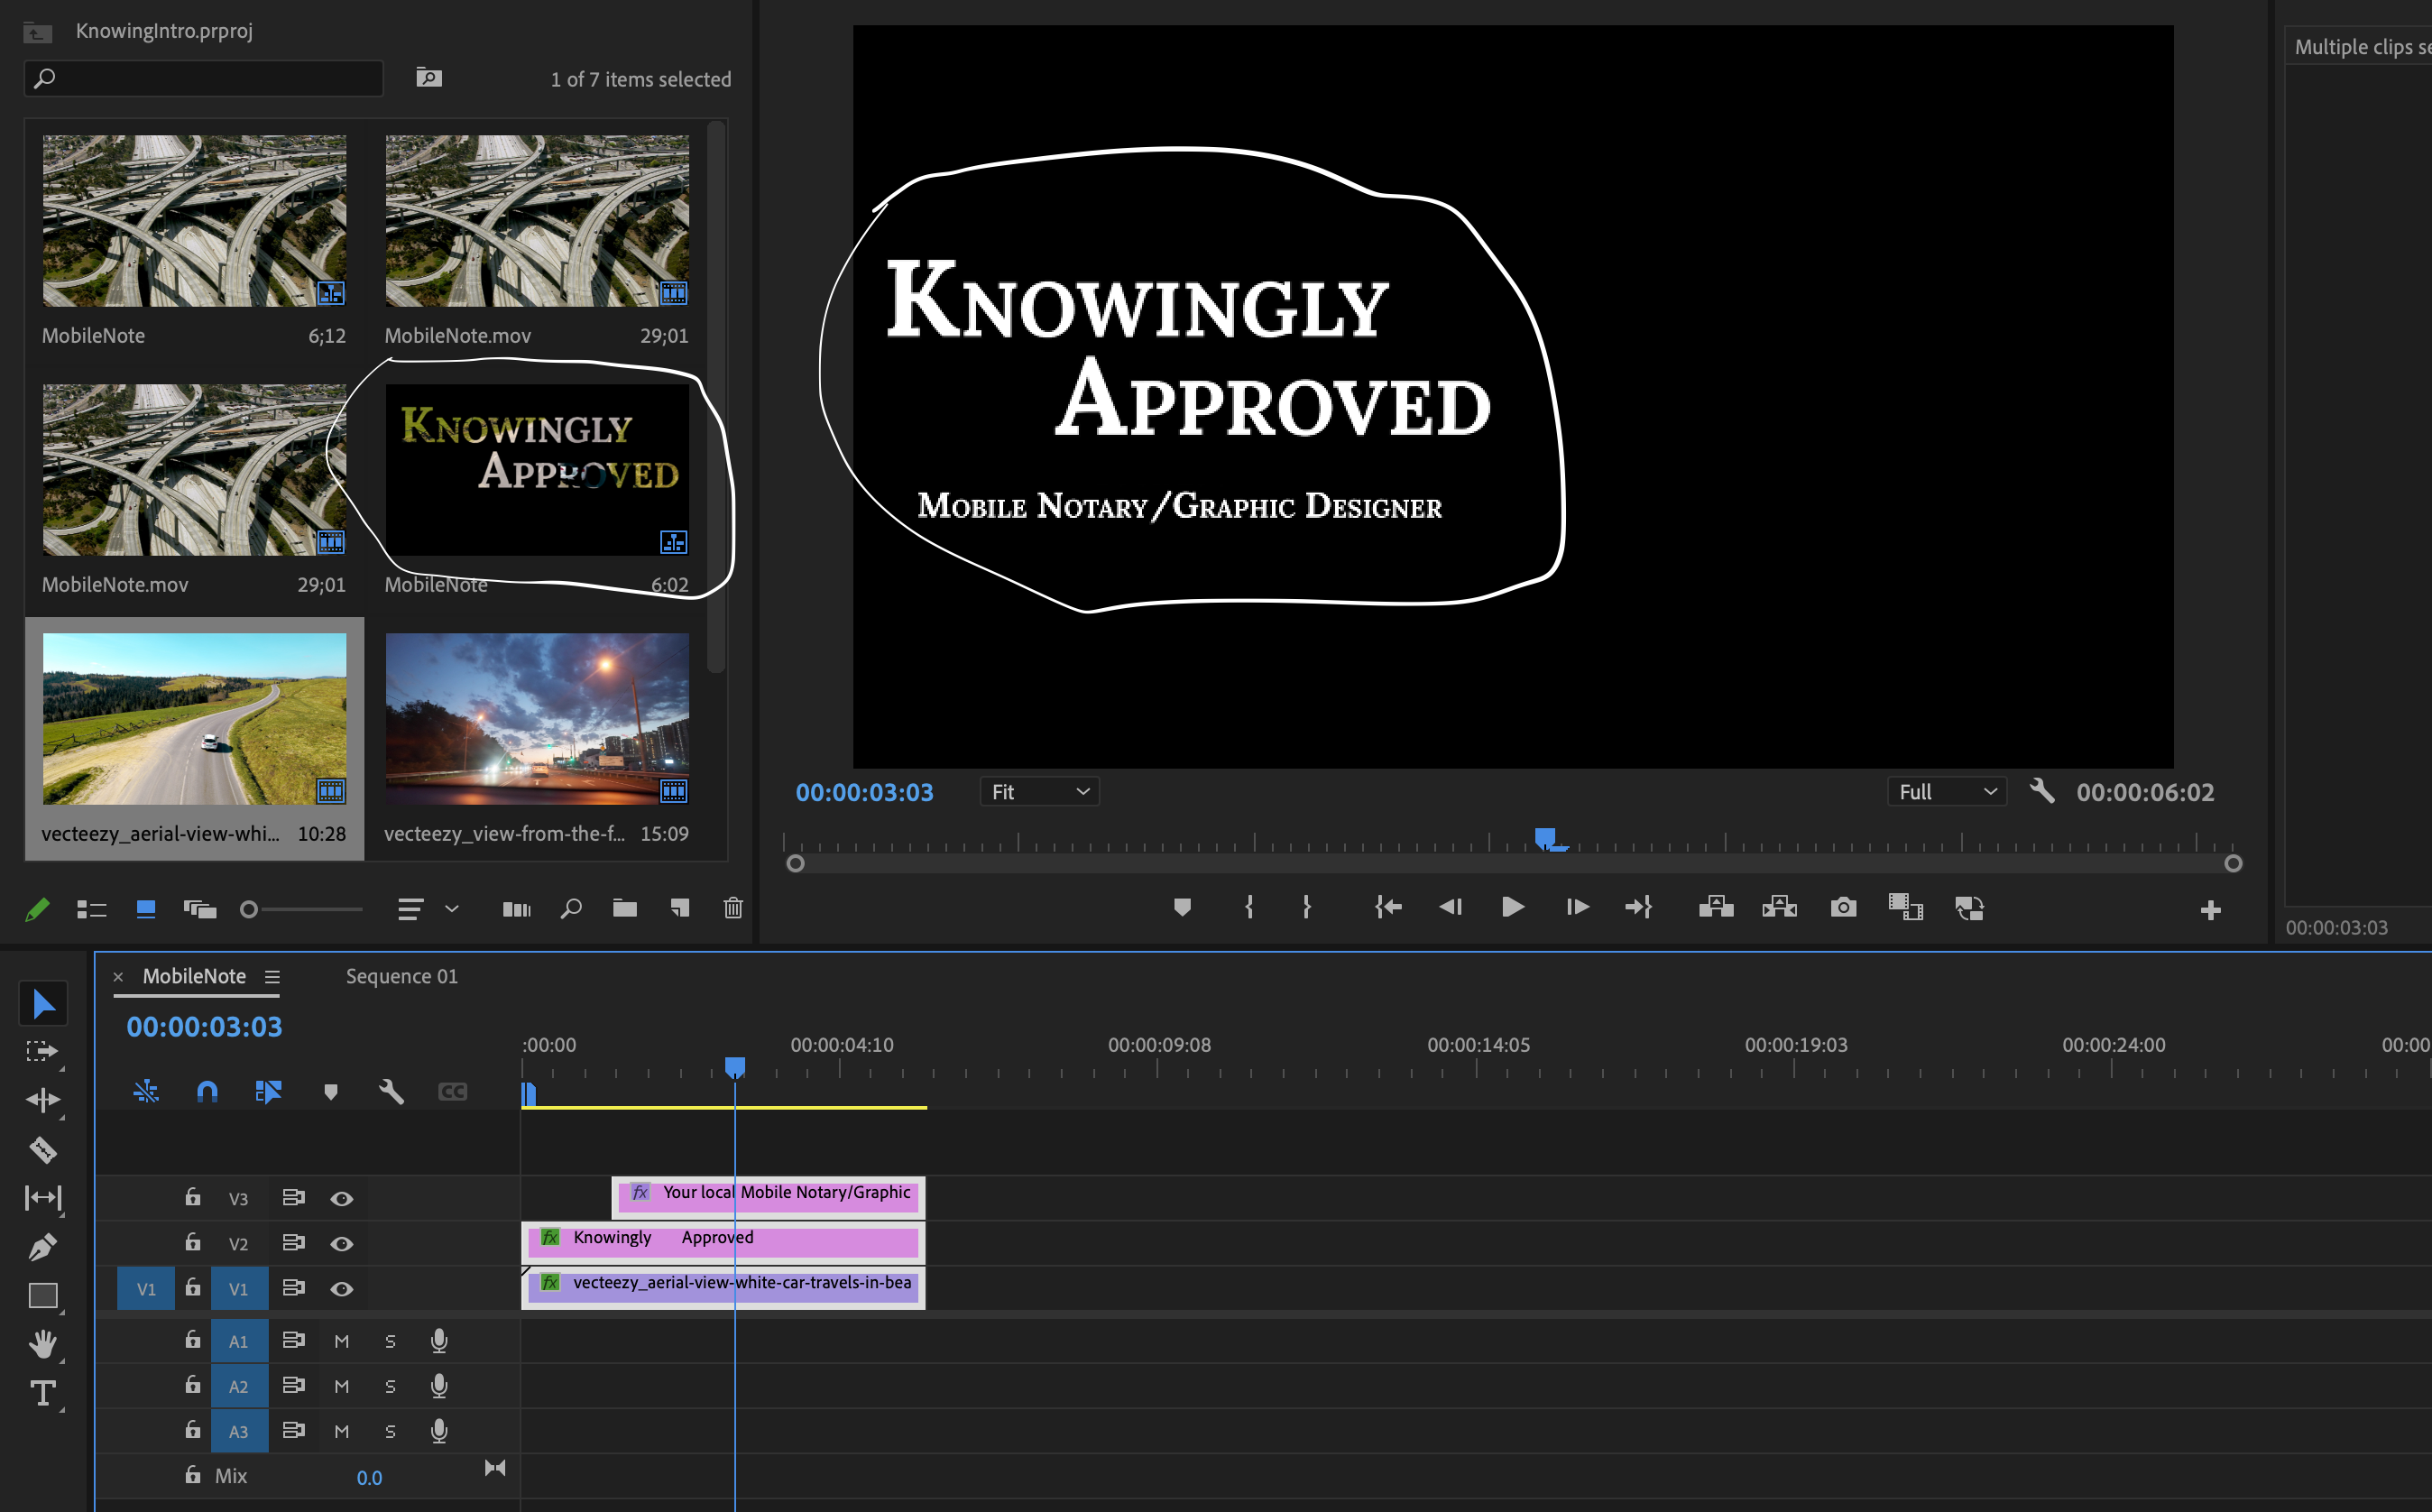Lock video track V3 with the padlock
This screenshot has height=1512, width=2432.
click(193, 1197)
